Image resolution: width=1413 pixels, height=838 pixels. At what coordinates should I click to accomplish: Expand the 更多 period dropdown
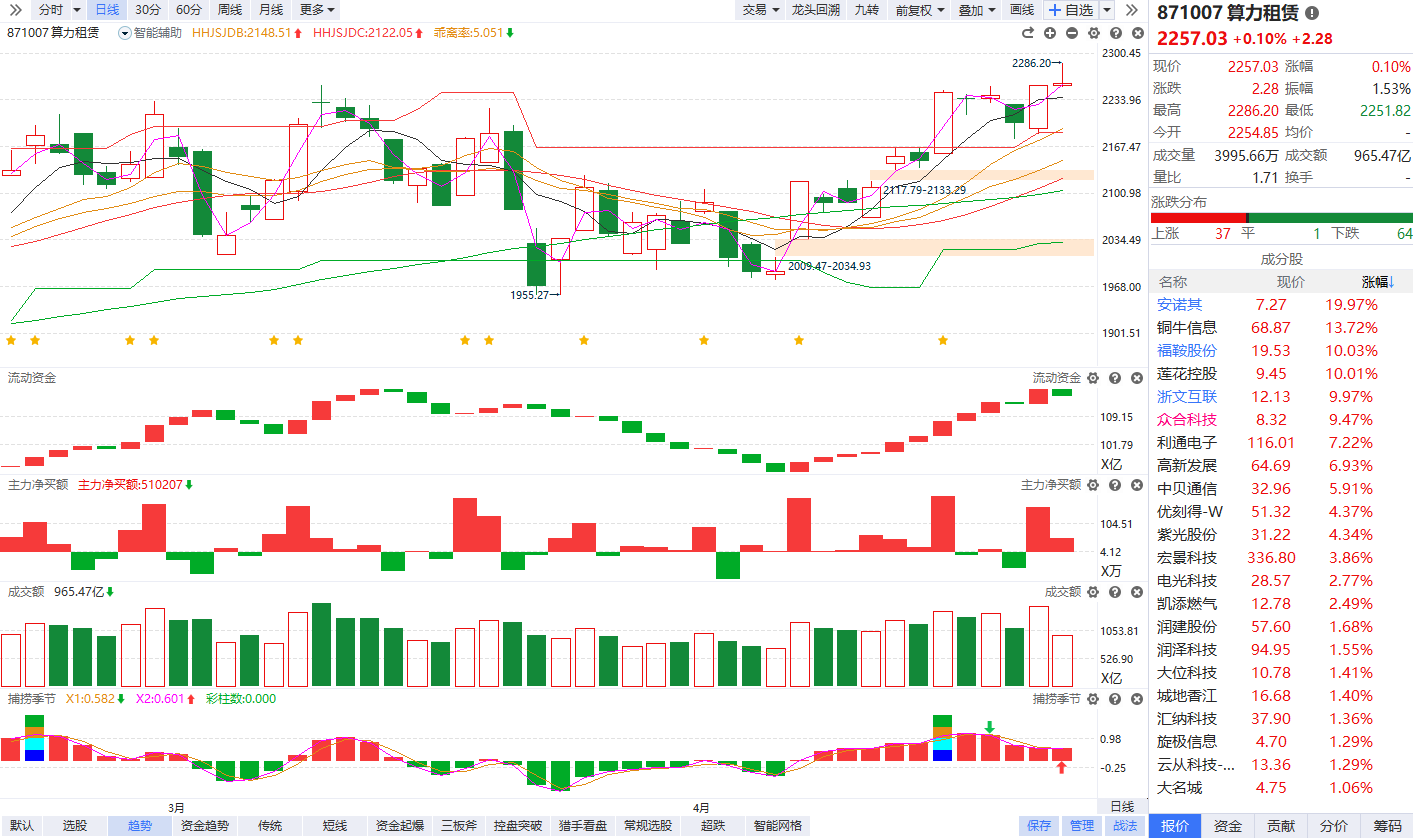coord(317,10)
